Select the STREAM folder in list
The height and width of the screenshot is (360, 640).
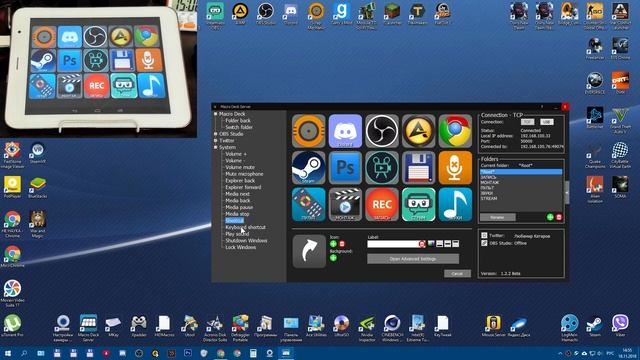[x=521, y=198]
